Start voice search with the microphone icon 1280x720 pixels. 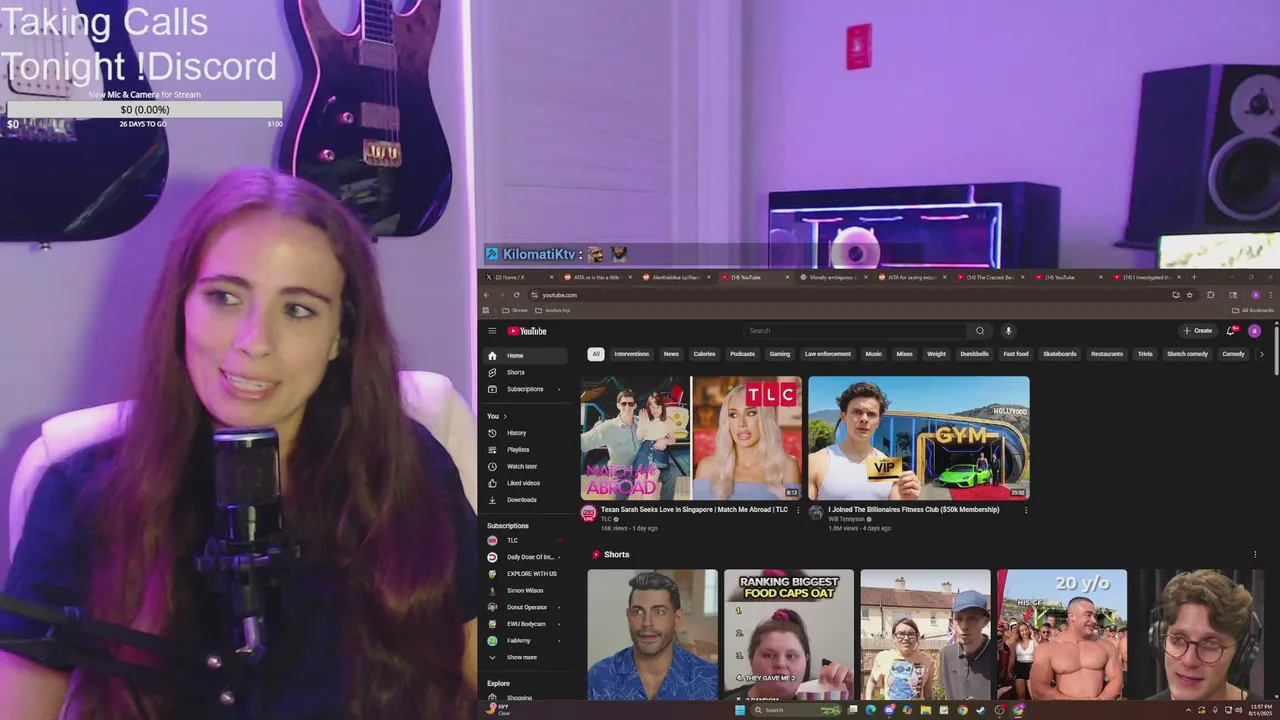click(x=1008, y=331)
